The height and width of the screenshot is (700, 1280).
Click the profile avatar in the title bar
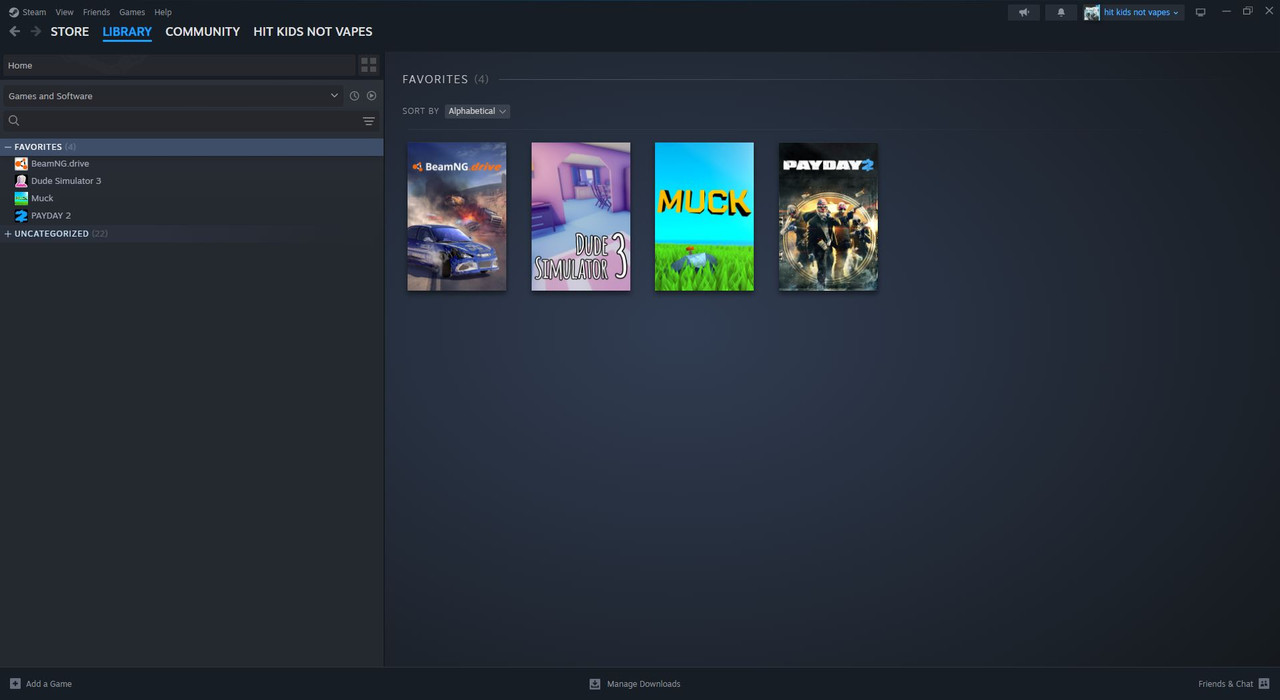pos(1092,12)
